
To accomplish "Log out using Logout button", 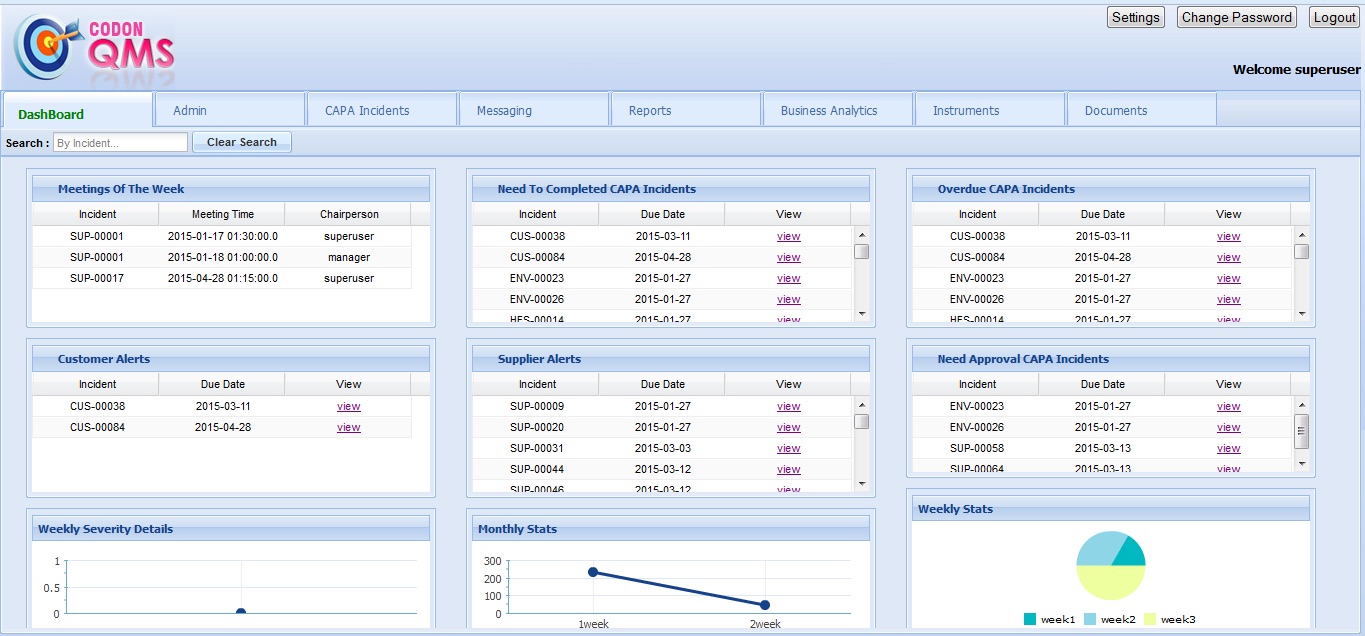I will point(1334,17).
